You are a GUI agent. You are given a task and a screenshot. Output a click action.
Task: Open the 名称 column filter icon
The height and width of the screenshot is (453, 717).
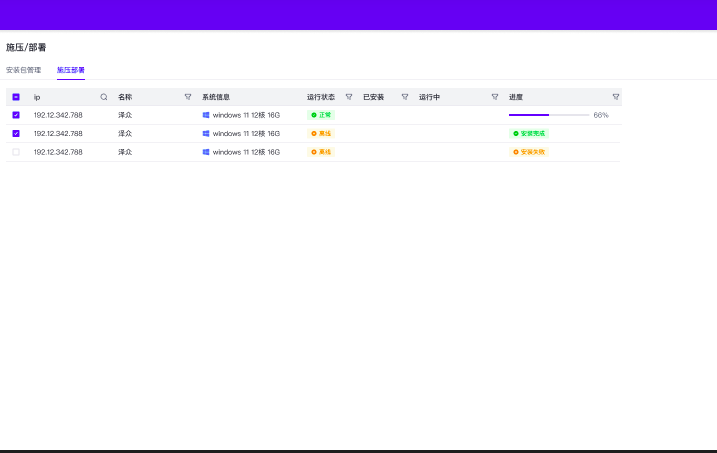coord(188,97)
